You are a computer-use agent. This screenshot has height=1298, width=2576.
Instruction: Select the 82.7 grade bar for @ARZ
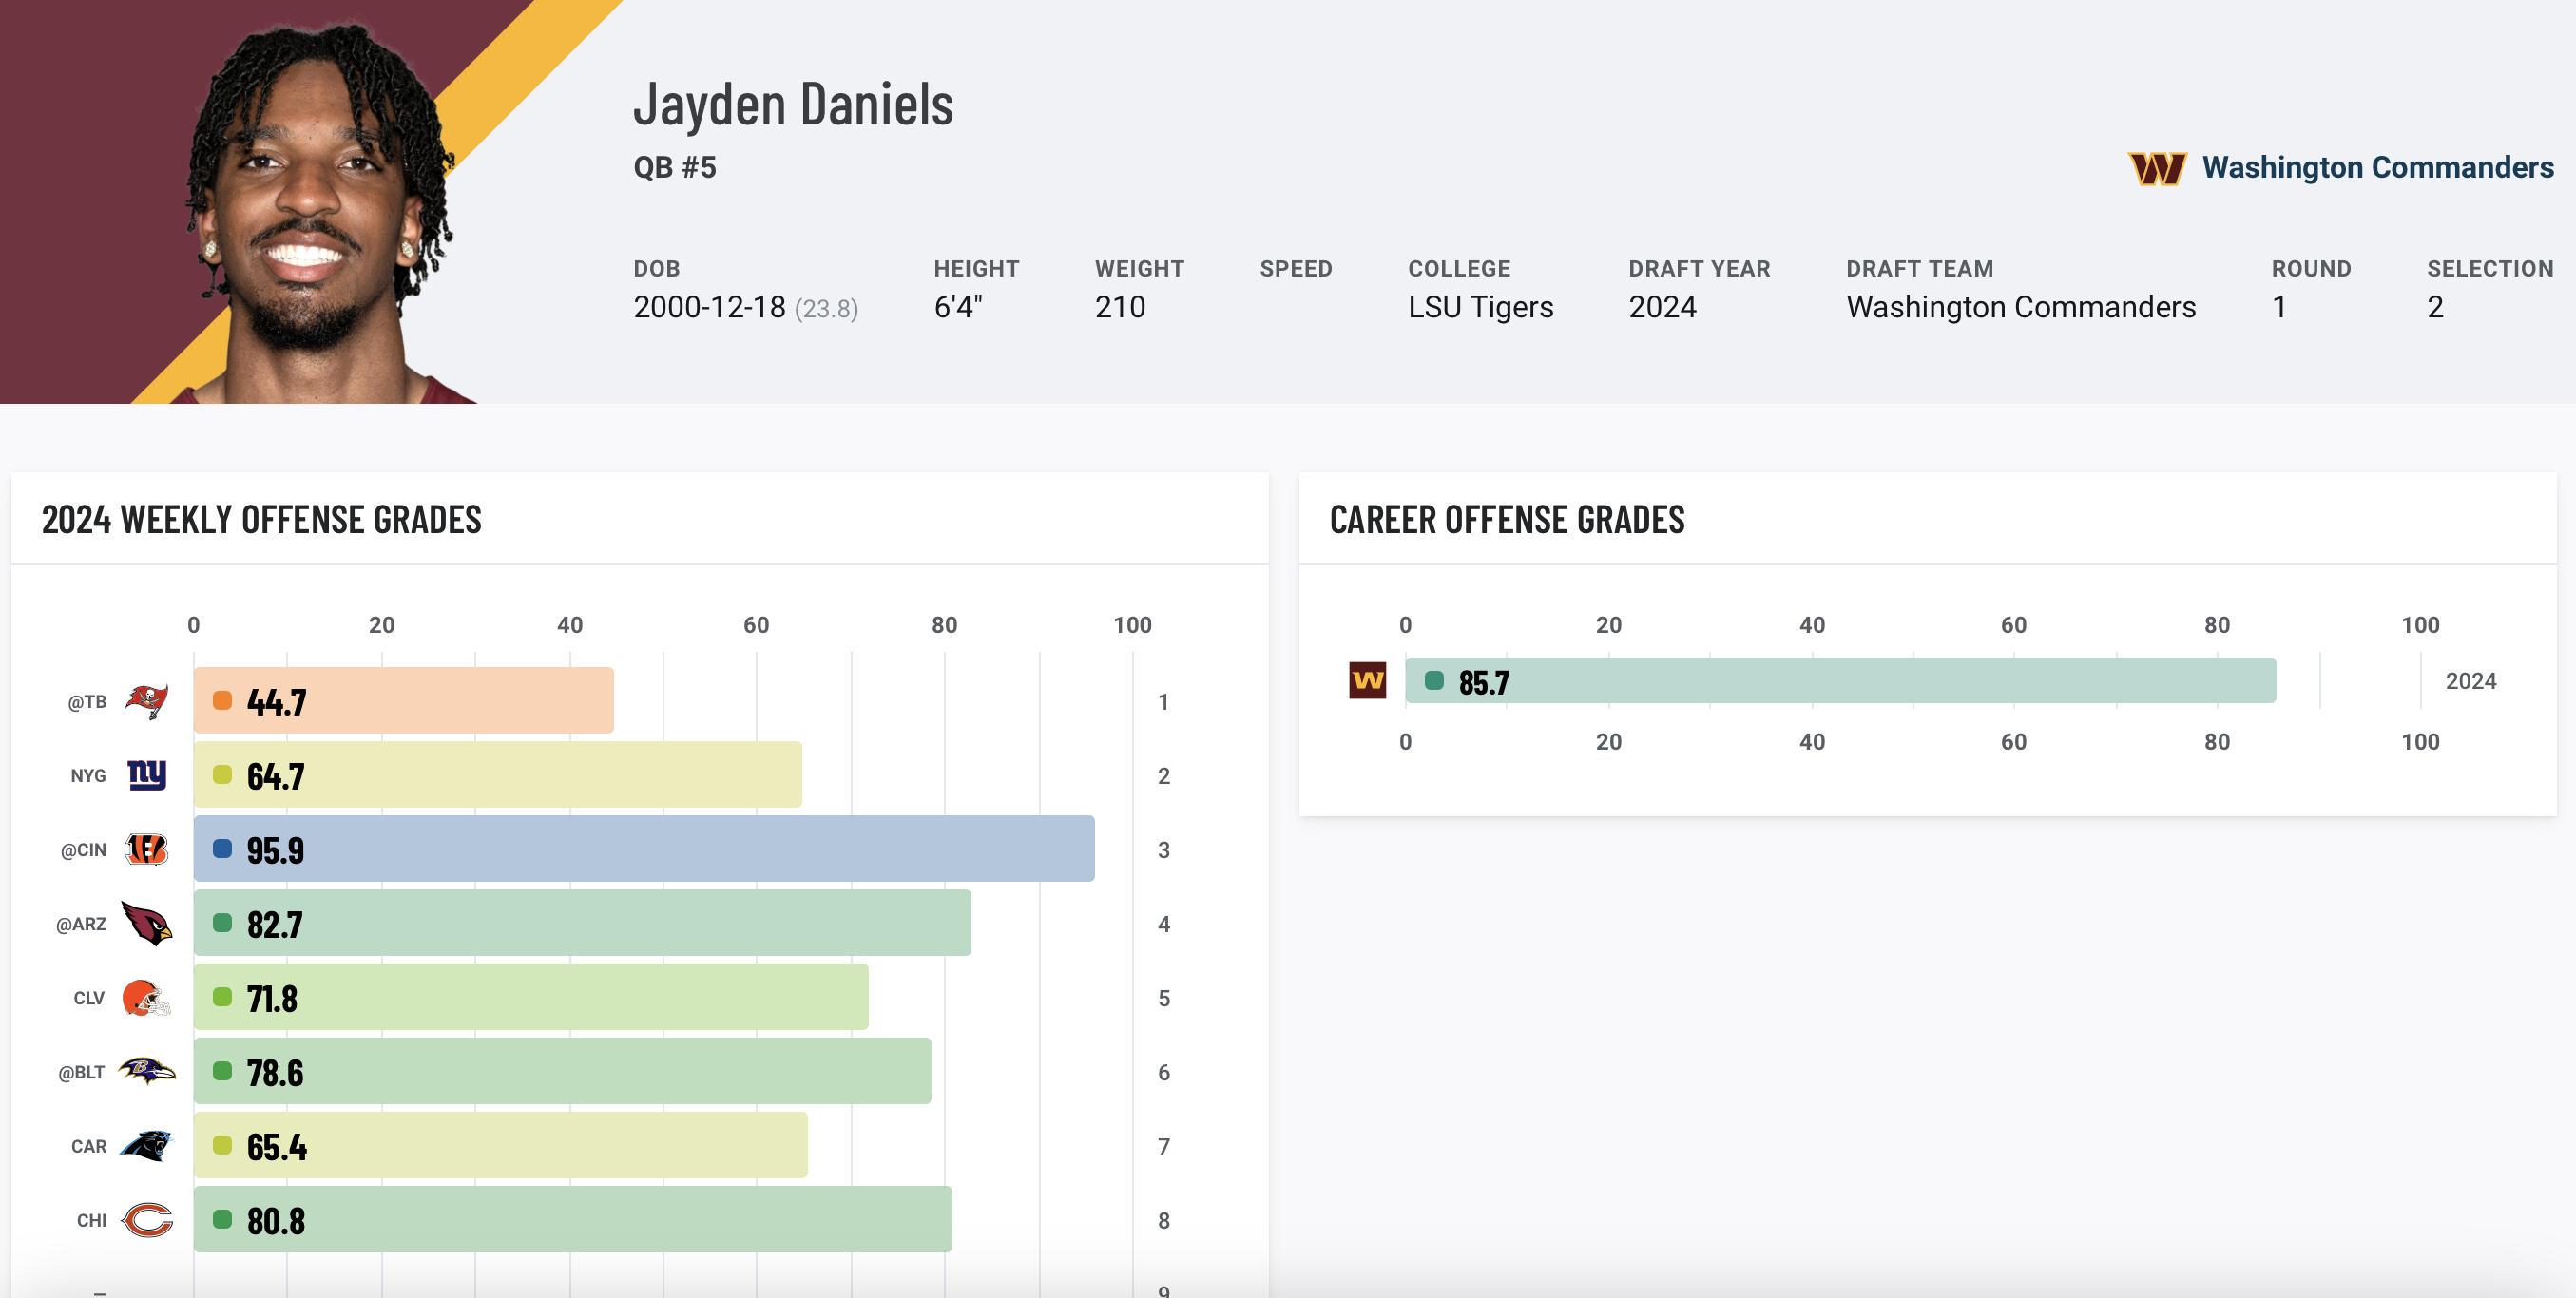coord(582,923)
